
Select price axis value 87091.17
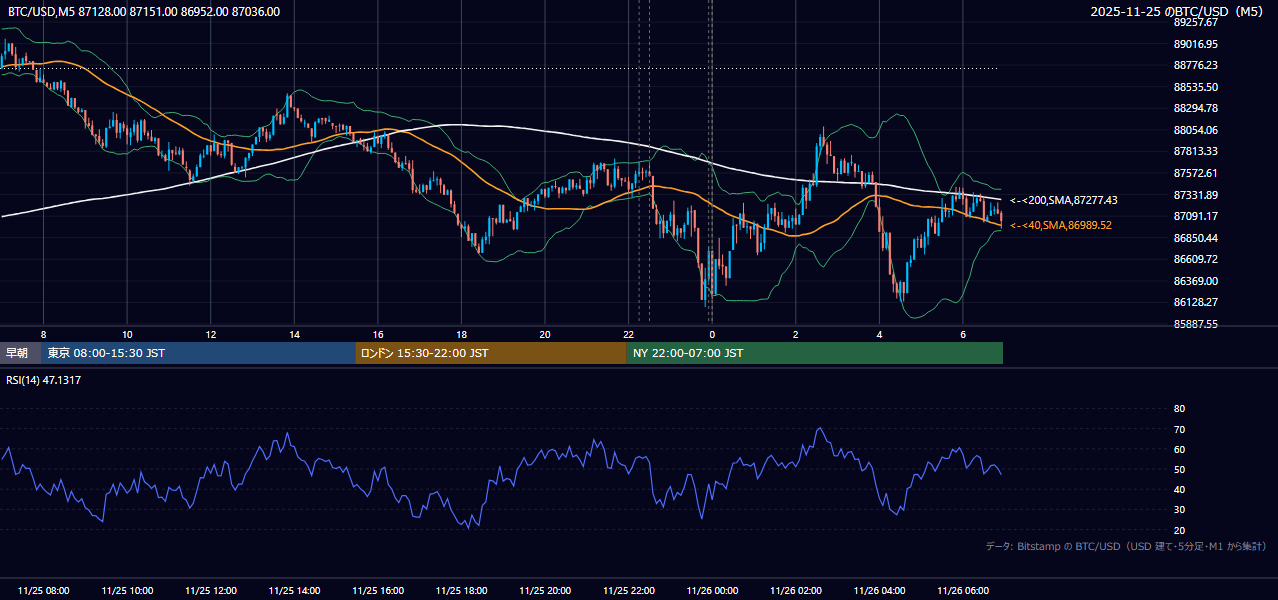tap(1195, 216)
